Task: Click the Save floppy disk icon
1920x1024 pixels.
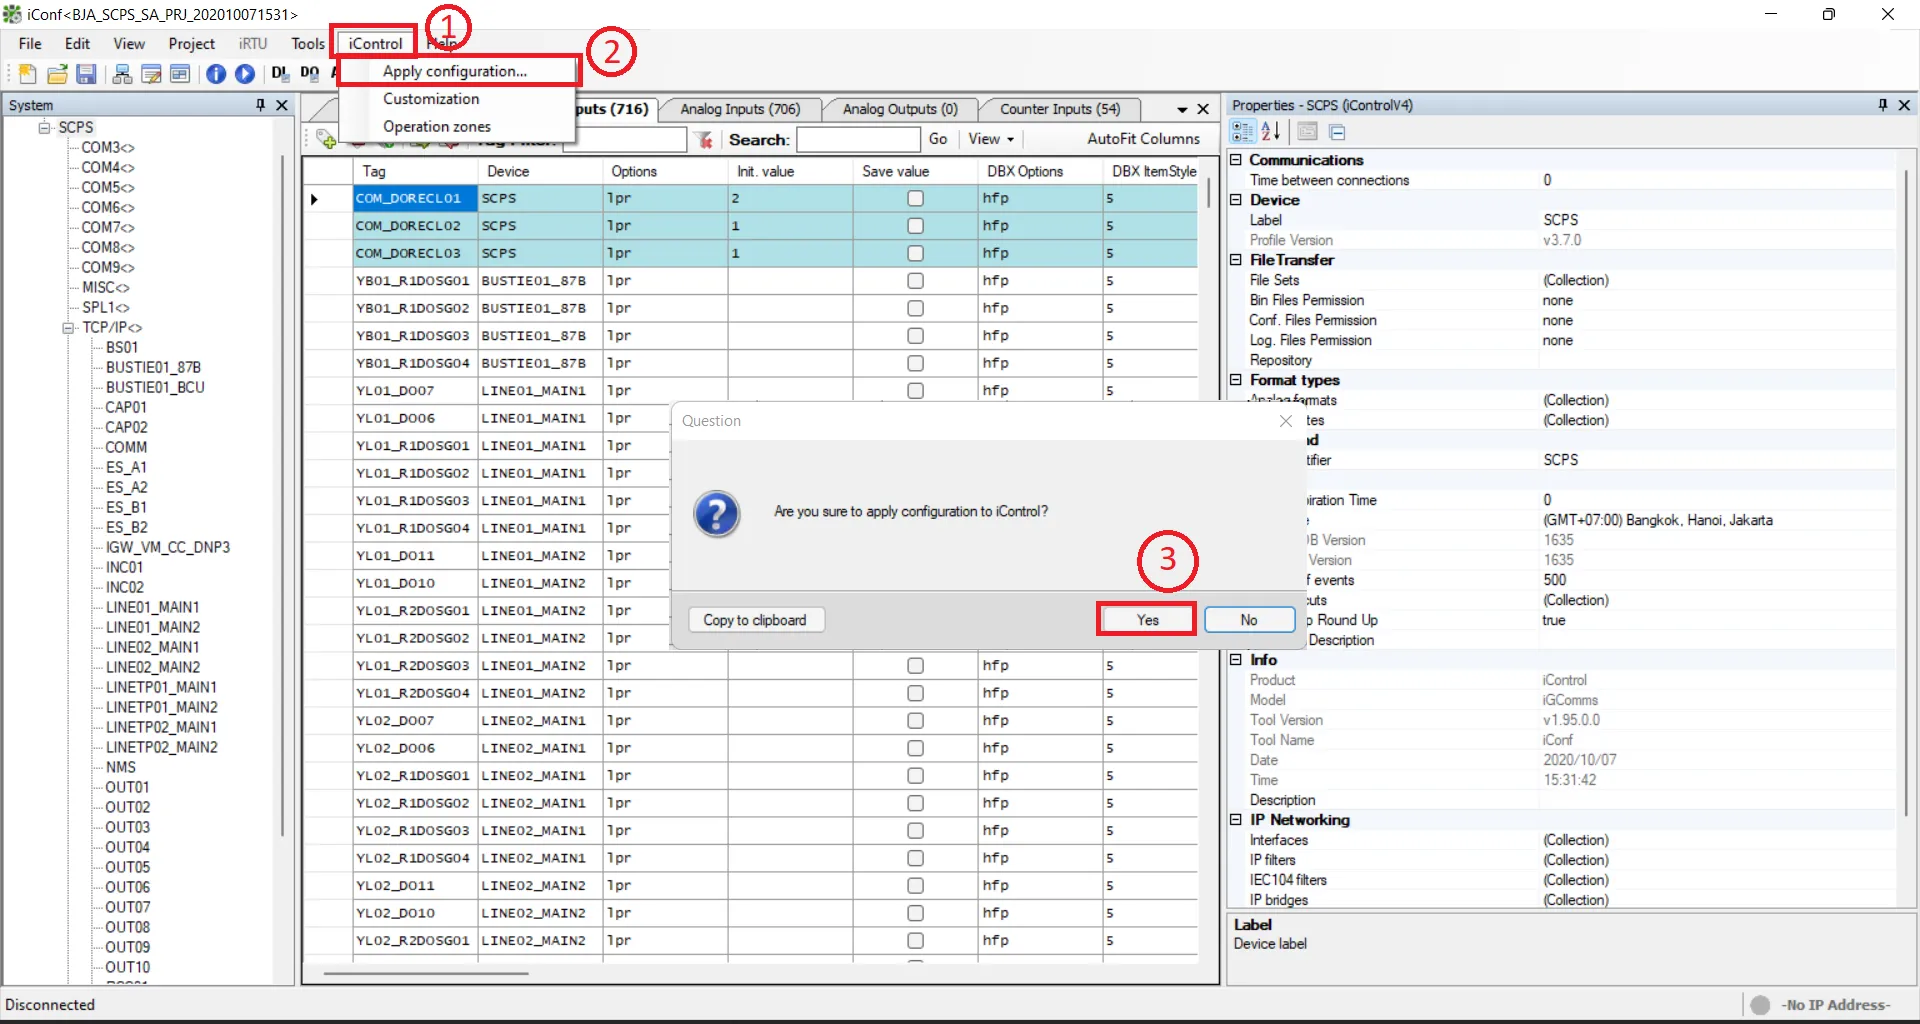Action: 86,74
